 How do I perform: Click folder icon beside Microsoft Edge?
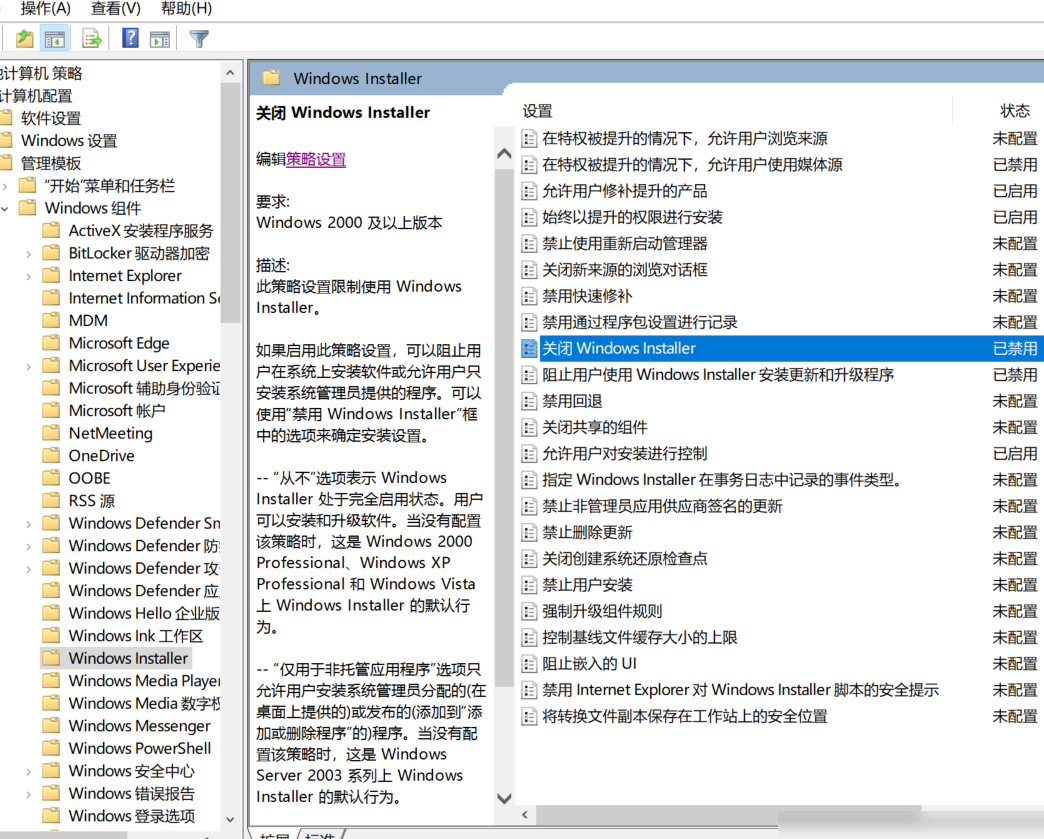(x=51, y=343)
